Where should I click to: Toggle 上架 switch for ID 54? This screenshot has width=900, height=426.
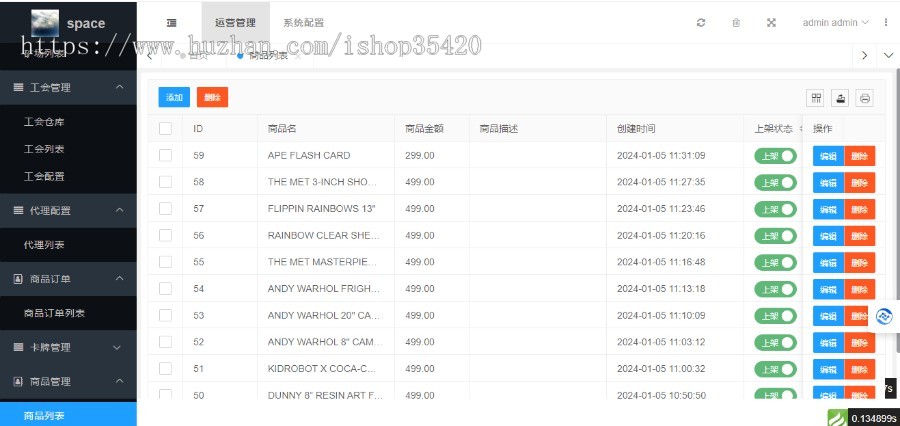coord(775,289)
